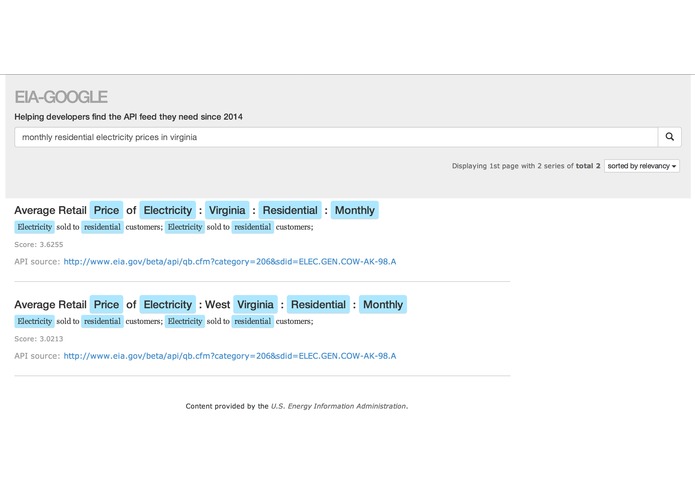Click 'Average Retail' in the first result title
The height and width of the screenshot is (494, 695).
click(50, 210)
